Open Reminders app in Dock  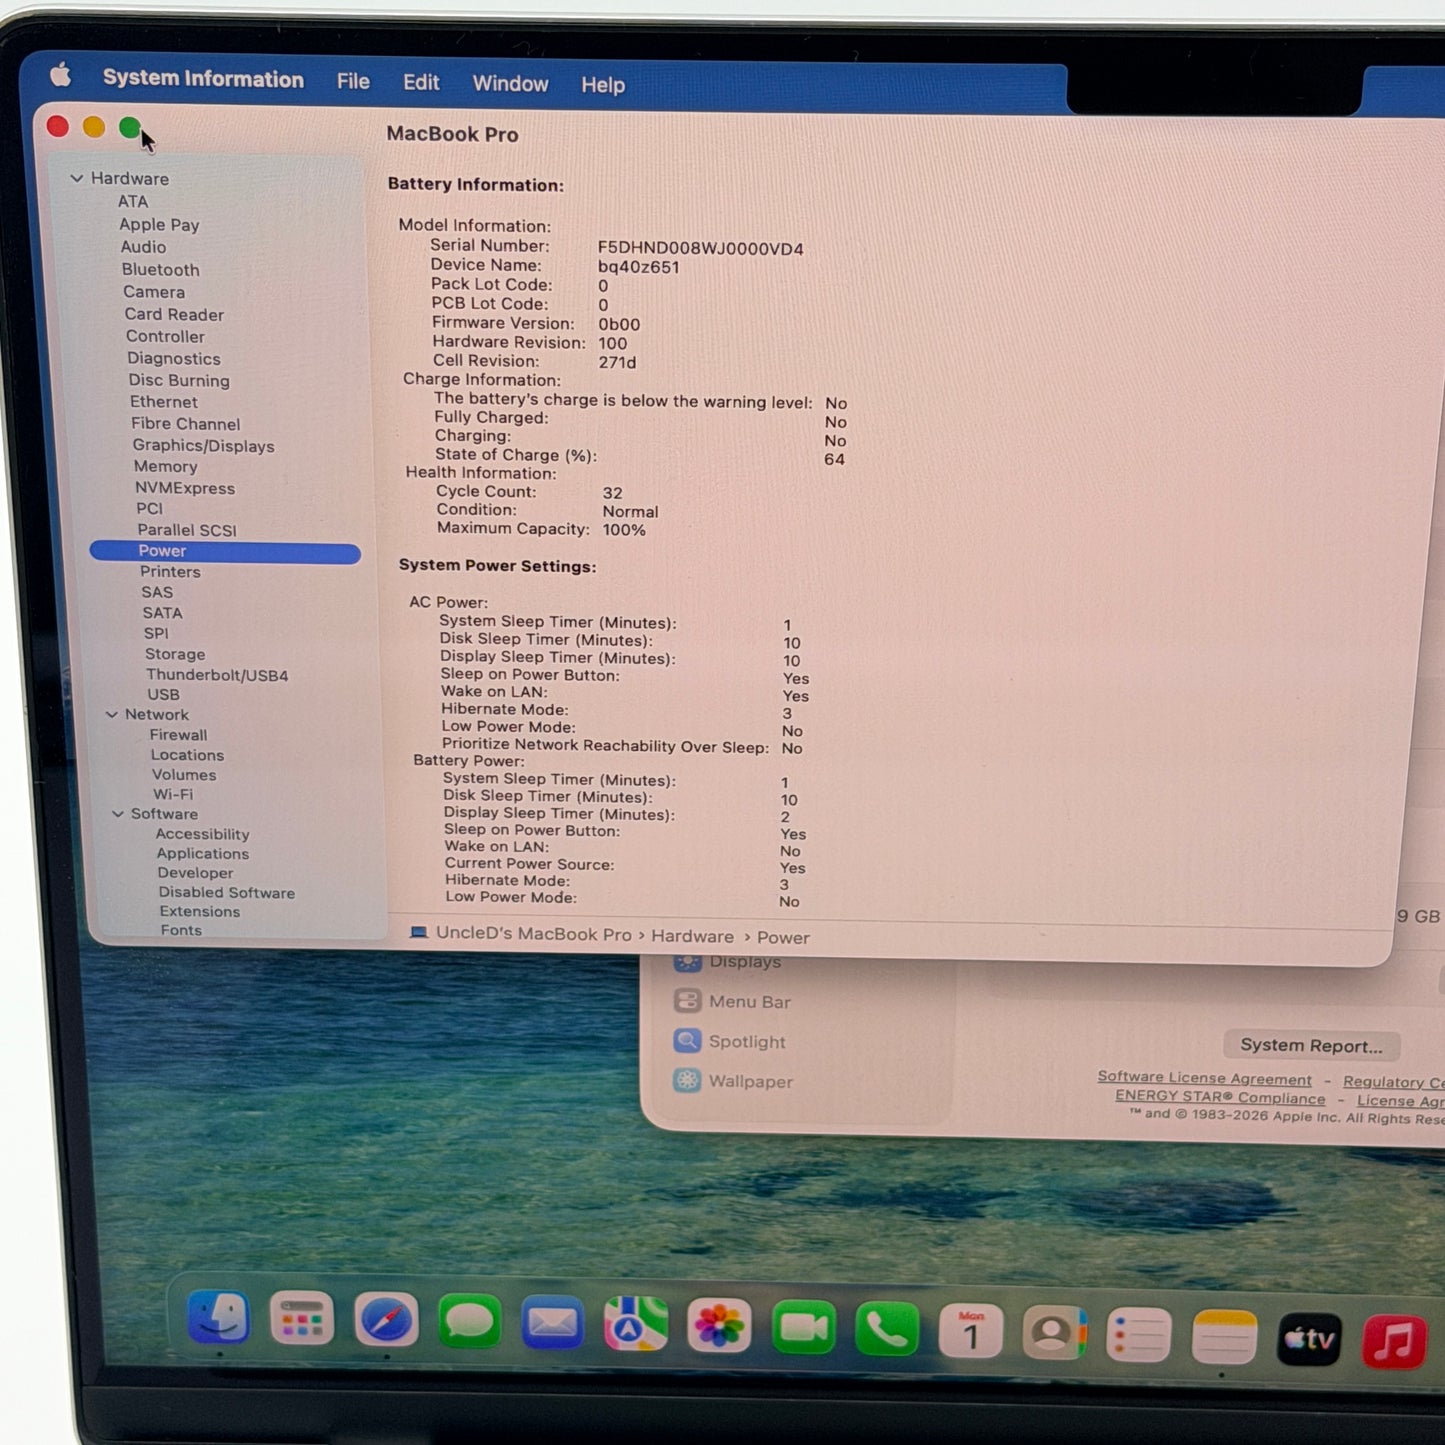1138,1336
